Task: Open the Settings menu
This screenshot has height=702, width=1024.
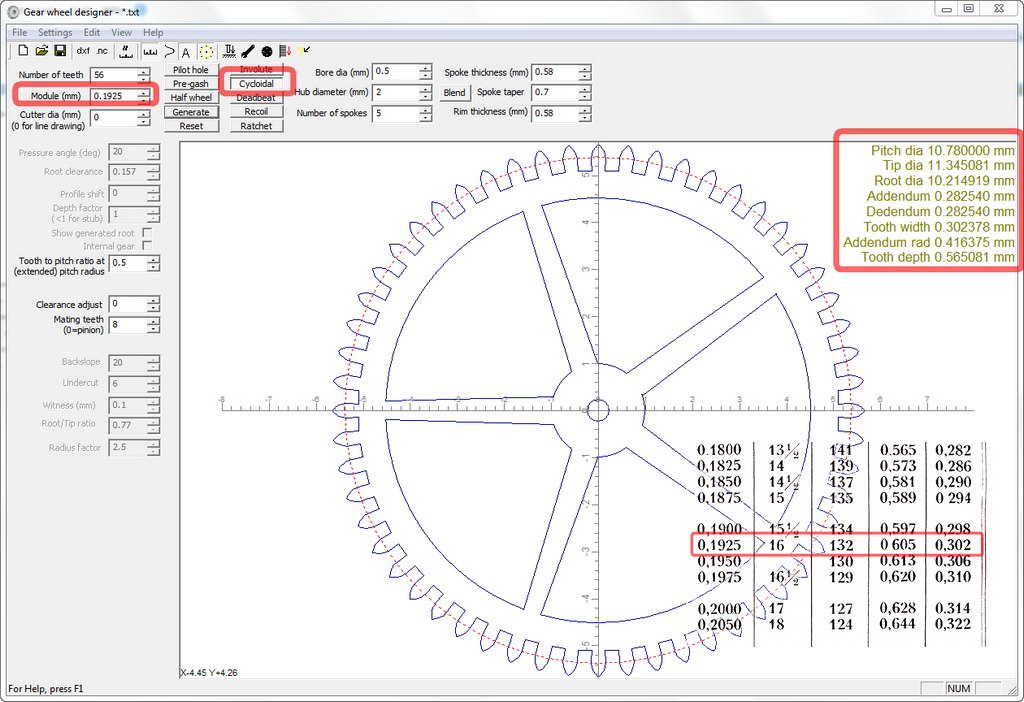Action: [x=55, y=33]
